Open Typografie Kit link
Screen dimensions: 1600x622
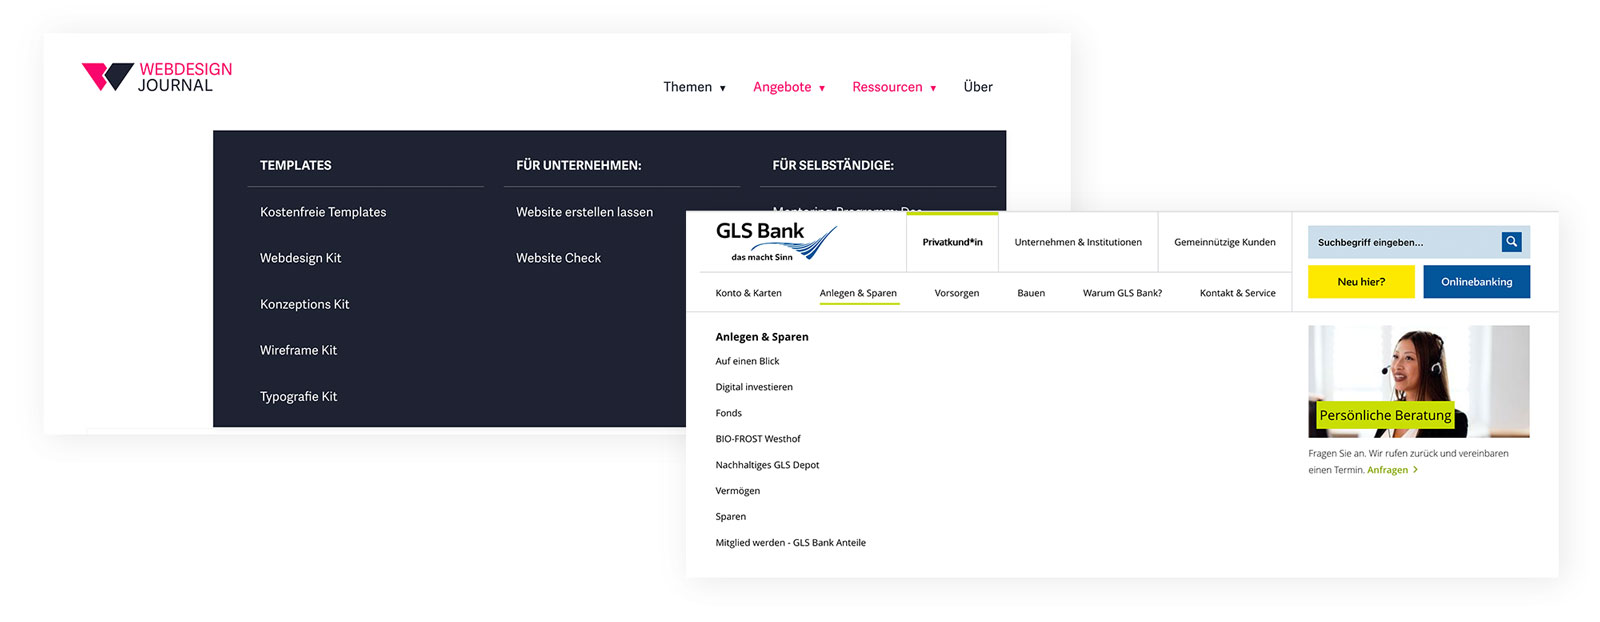pos(298,397)
